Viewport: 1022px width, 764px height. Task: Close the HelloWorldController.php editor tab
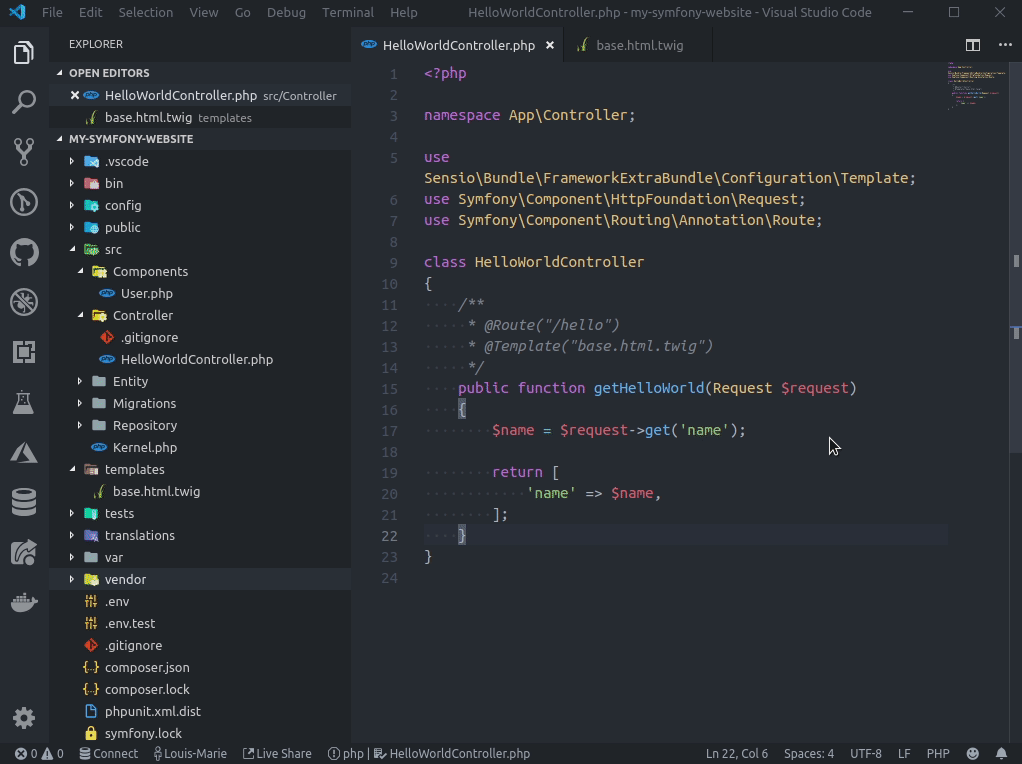(550, 45)
